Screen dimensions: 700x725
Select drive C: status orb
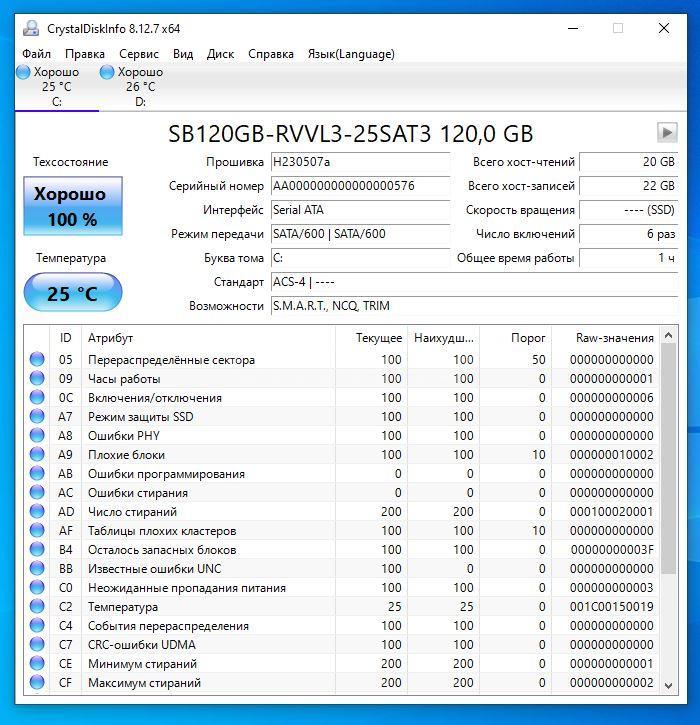click(25, 72)
